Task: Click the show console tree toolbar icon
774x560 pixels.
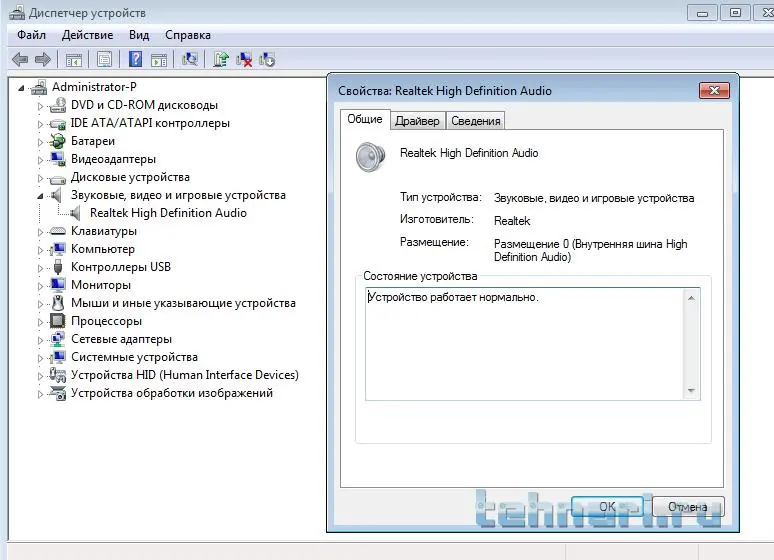Action: point(74,60)
